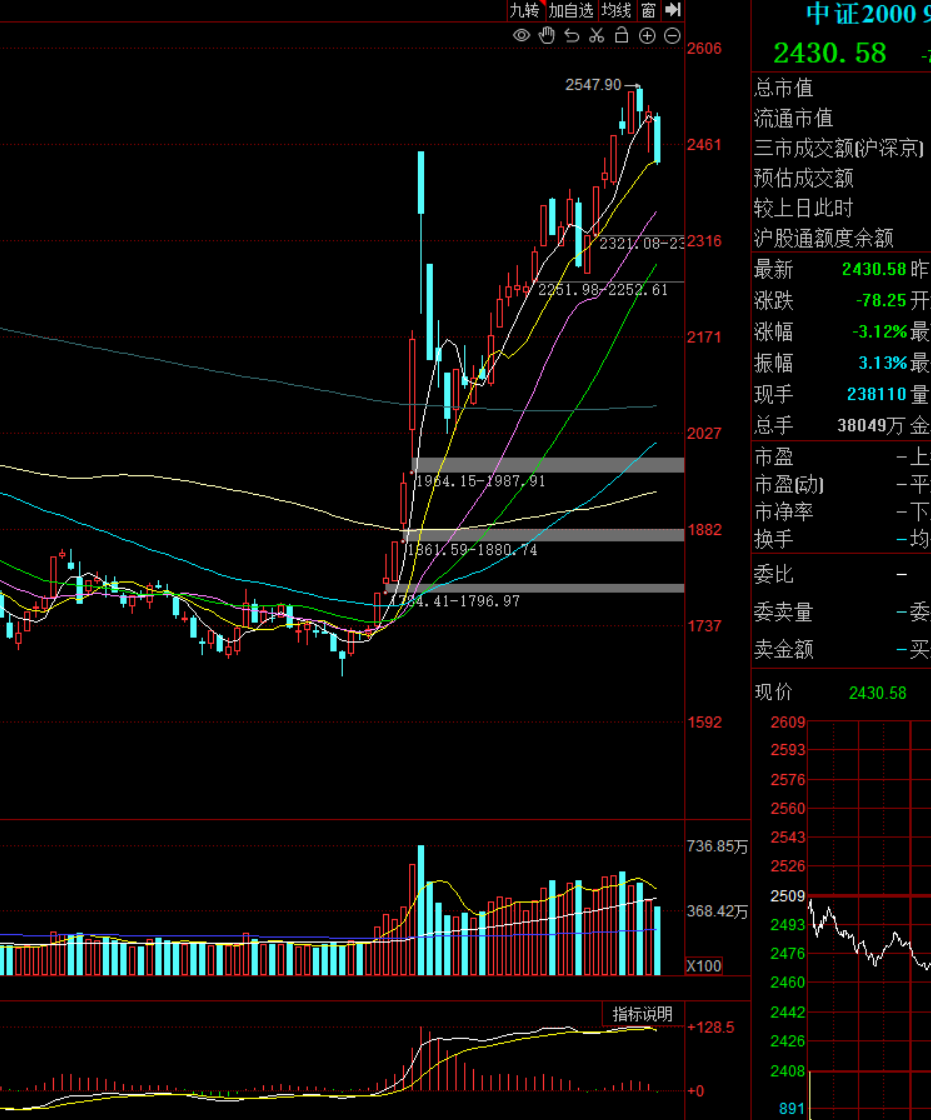
Task: Click the X100 volume unit label
Action: (704, 966)
